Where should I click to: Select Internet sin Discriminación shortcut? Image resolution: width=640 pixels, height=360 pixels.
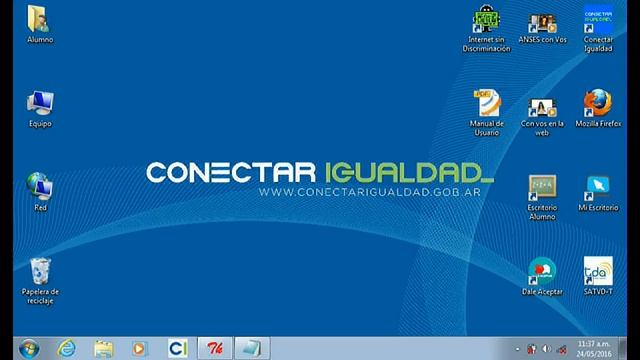(486, 29)
